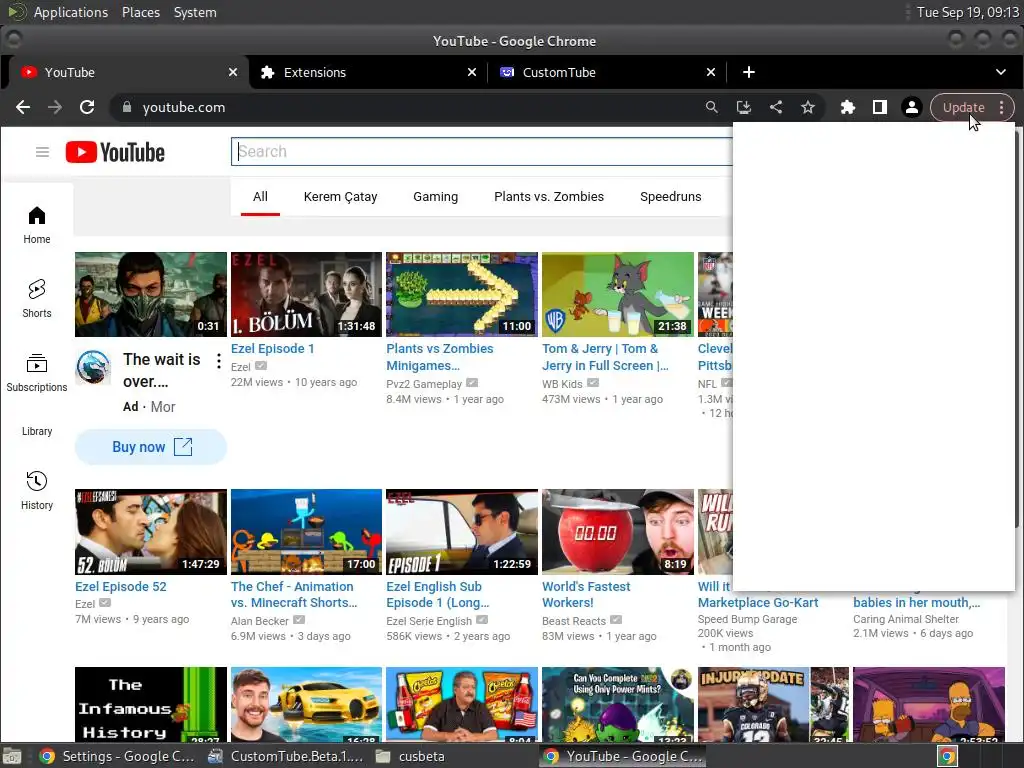The image size is (1024, 768).
Task: Click the Mortal Kombat ad channel avatar
Action: [93, 366]
